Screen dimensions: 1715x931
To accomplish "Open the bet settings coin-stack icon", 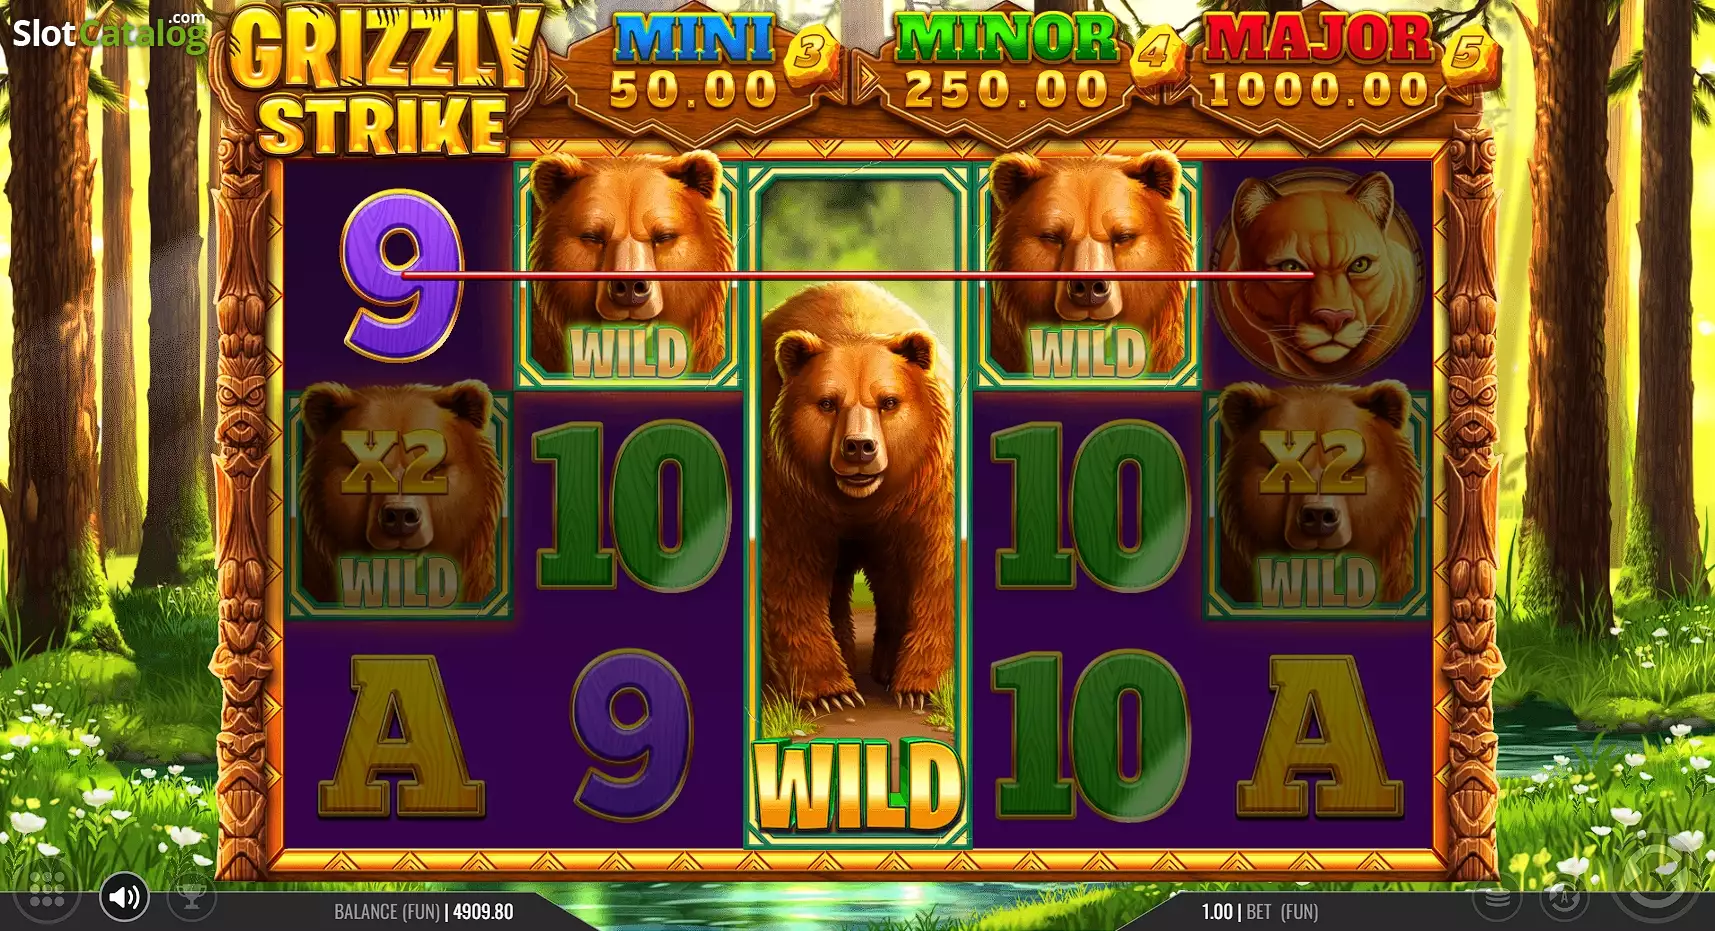I will point(1497,897).
